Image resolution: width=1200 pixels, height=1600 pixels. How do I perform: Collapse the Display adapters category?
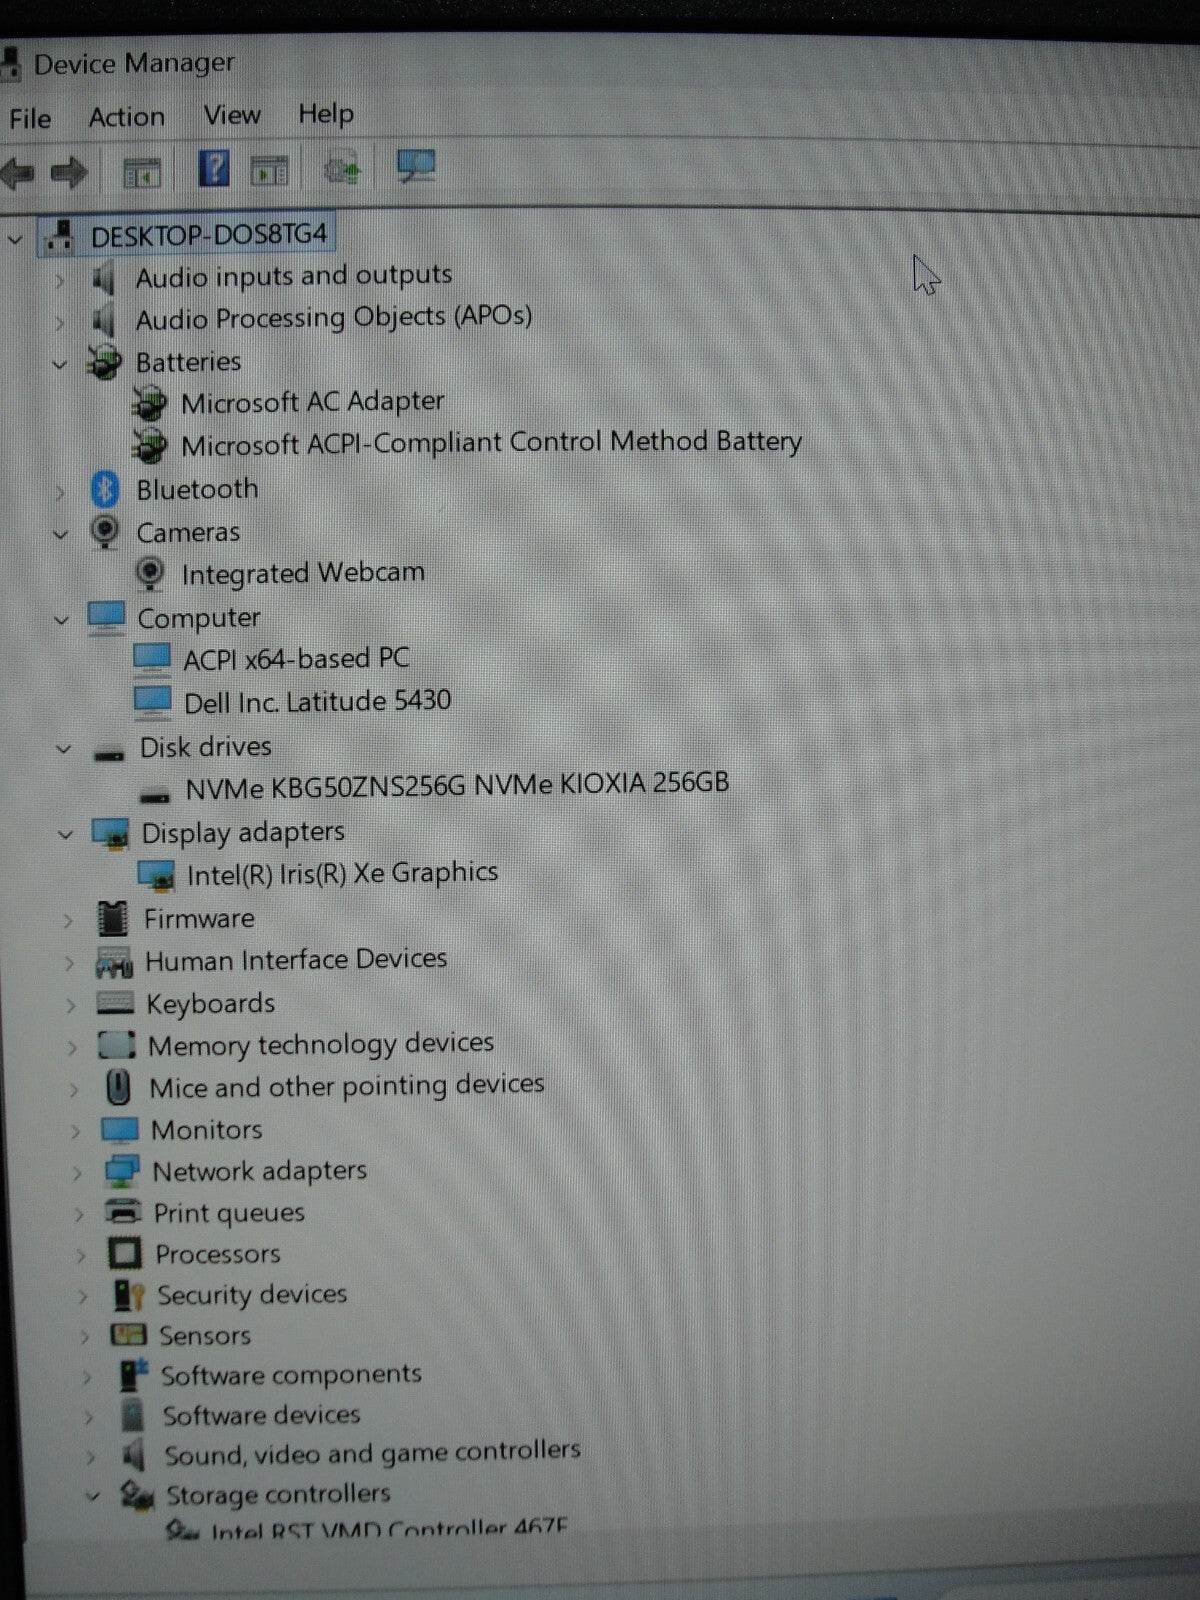click(x=65, y=834)
